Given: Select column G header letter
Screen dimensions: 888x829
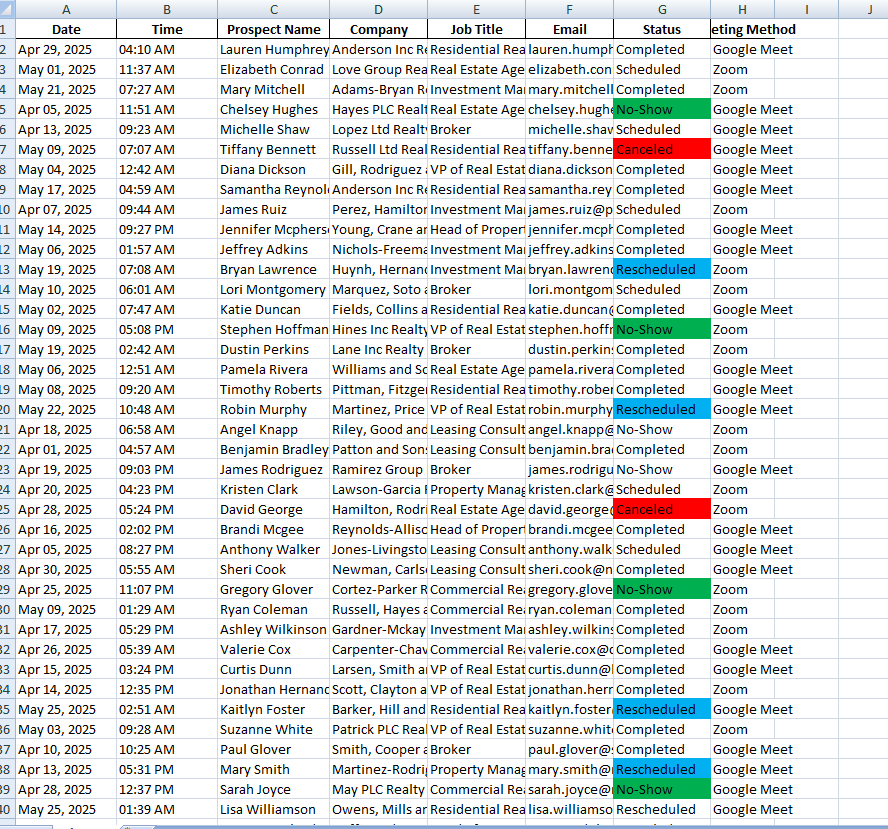Looking at the screenshot, I should point(662,9).
